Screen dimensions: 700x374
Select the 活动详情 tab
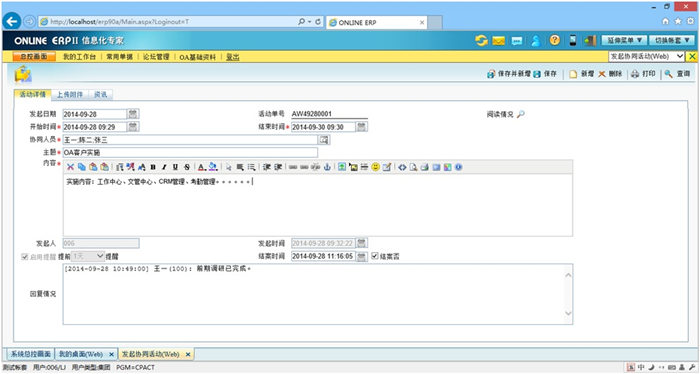point(33,94)
